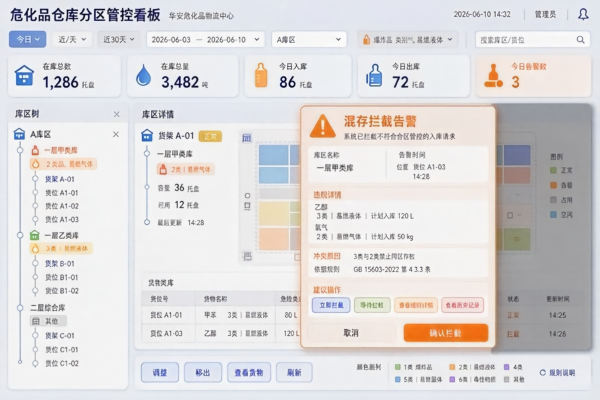The image size is (600, 400).
Task: Open the 近7天 dropdown
Action: coord(72,39)
